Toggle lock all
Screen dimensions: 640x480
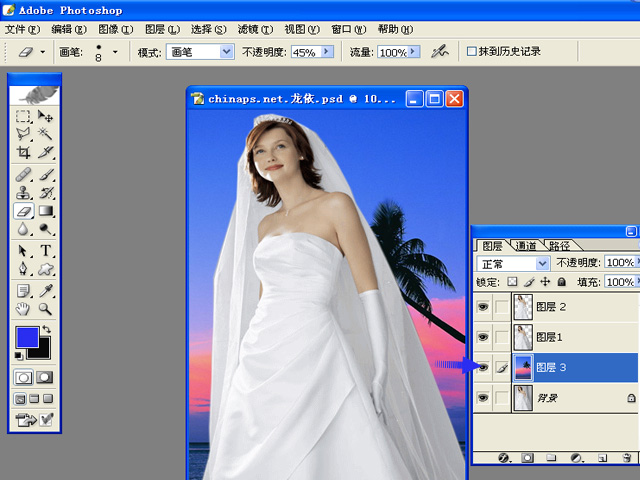click(x=562, y=282)
